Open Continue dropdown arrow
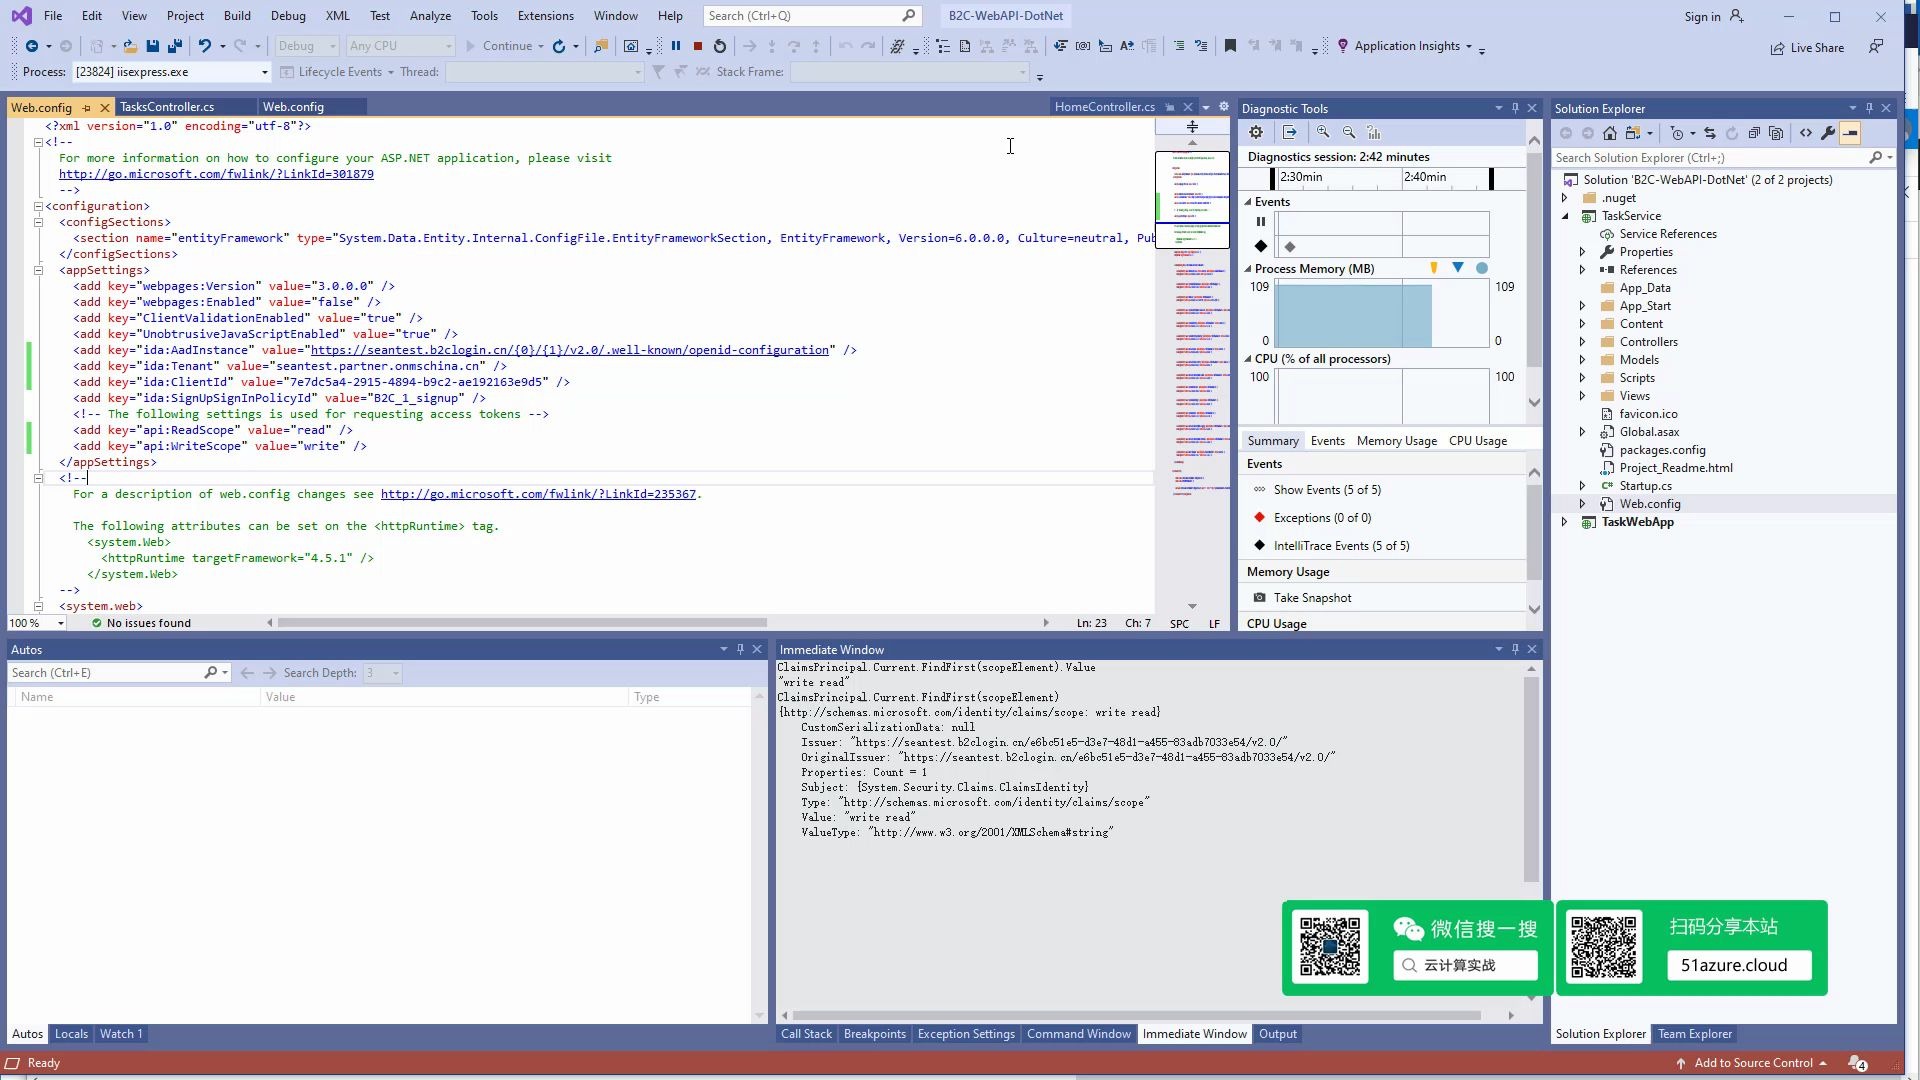The width and height of the screenshot is (1920, 1080). click(541, 46)
